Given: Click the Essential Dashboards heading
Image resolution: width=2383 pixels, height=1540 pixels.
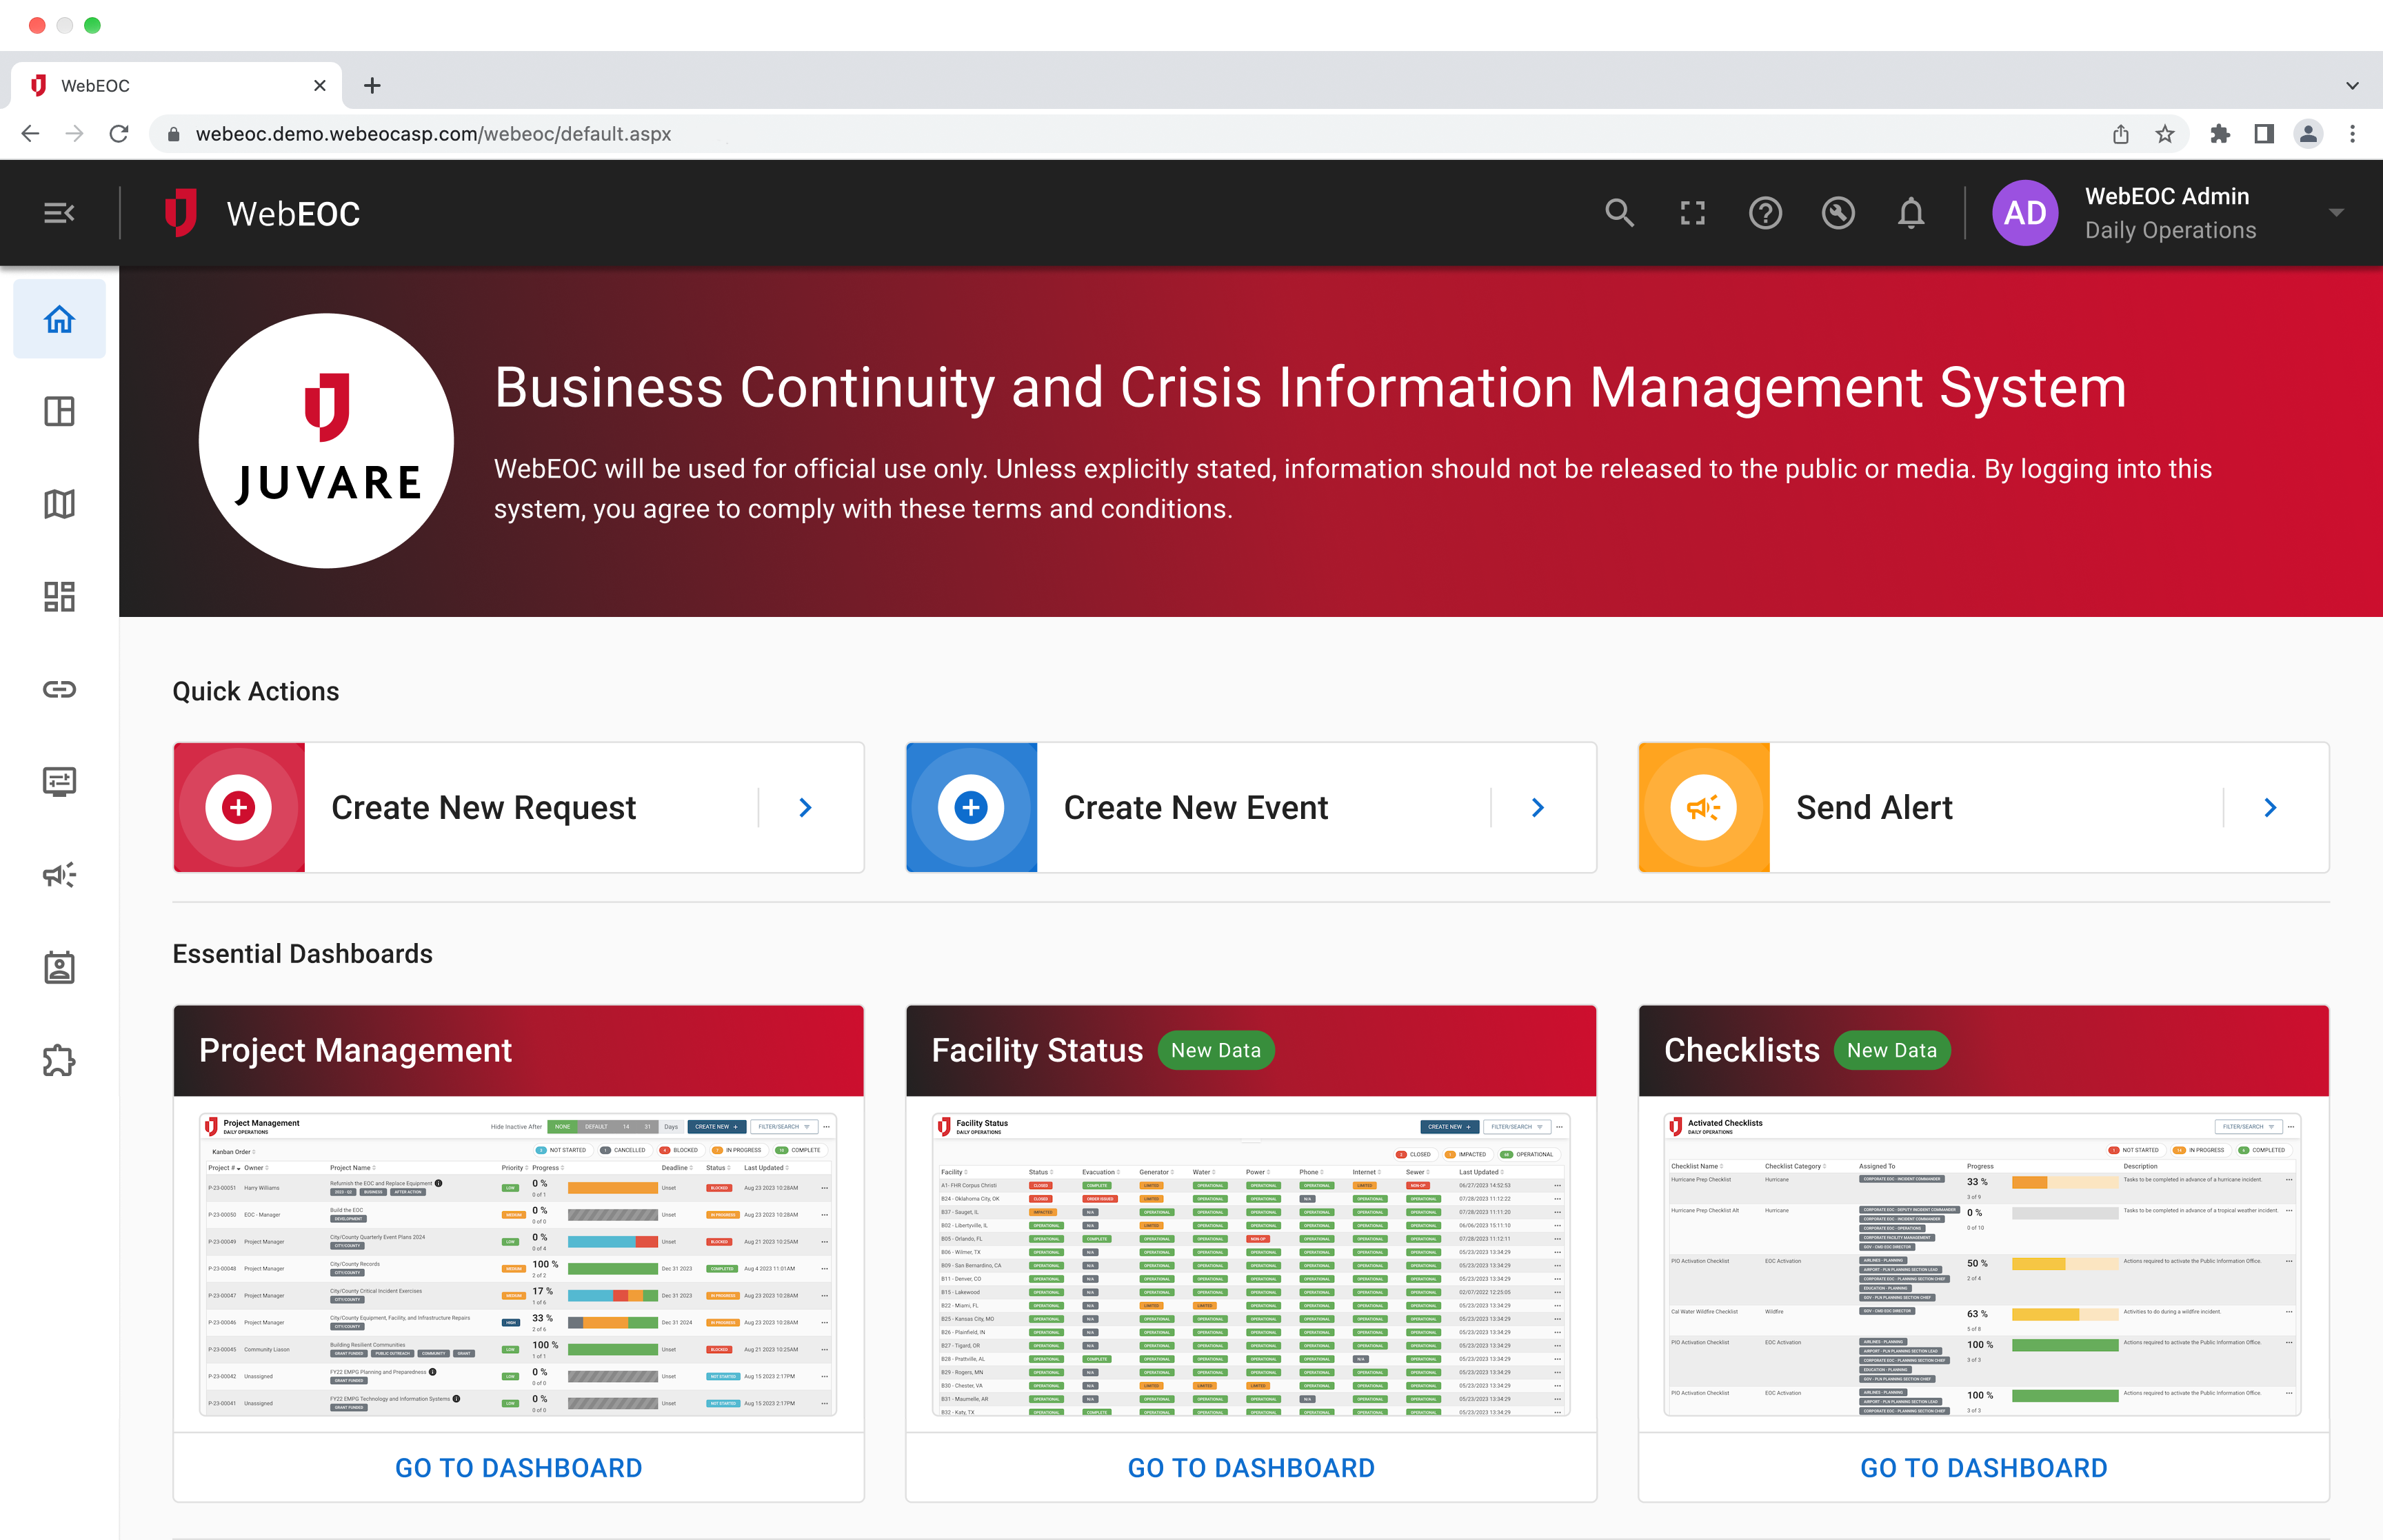Looking at the screenshot, I should pyautogui.click(x=302, y=953).
